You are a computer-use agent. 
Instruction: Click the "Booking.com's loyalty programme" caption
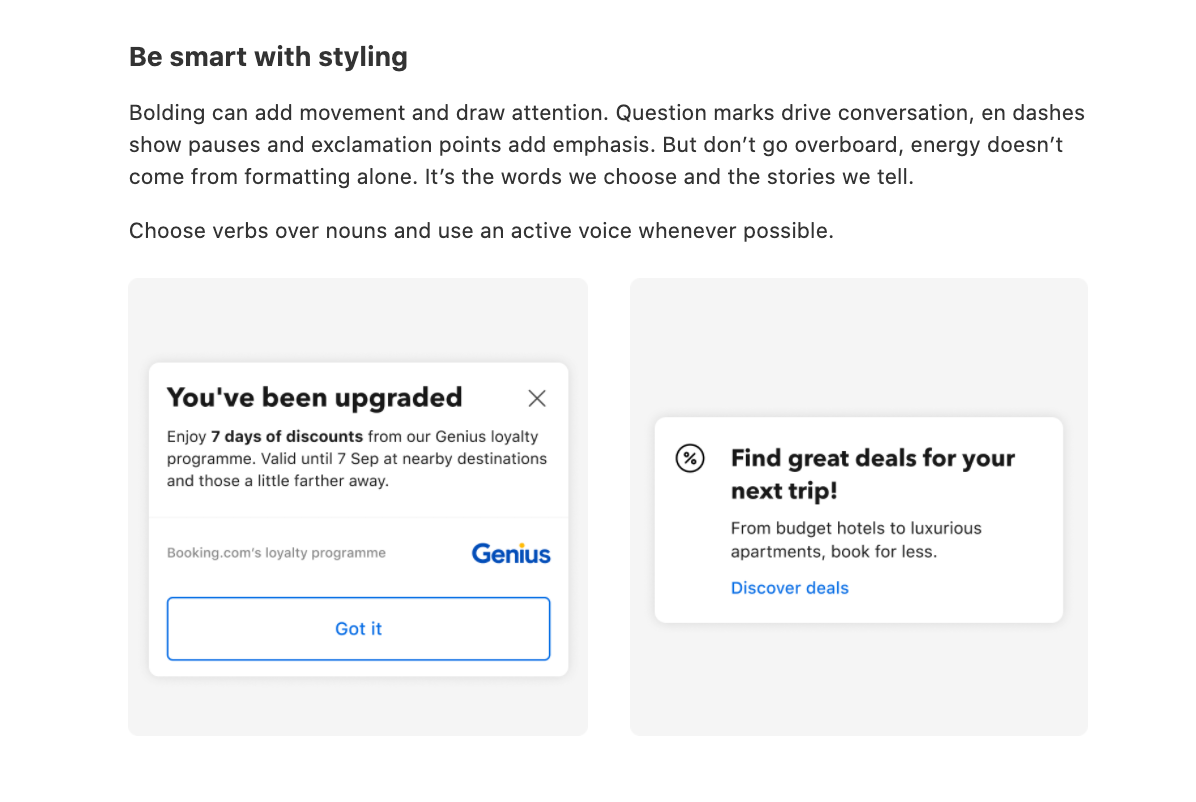[276, 553]
